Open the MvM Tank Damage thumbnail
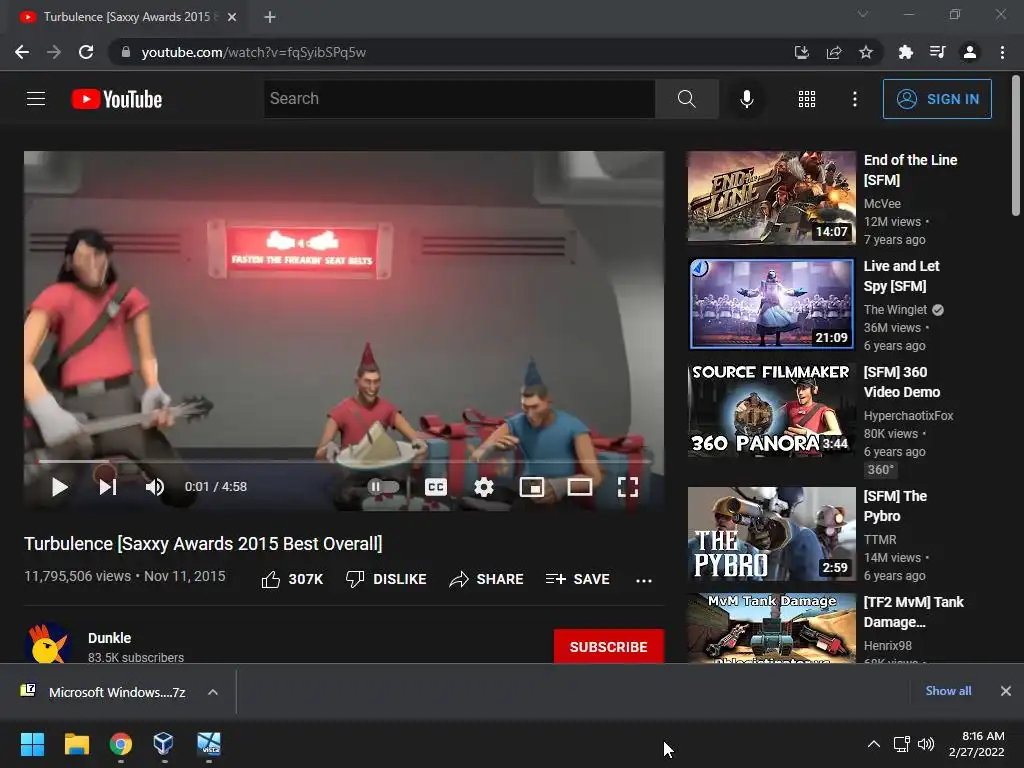The height and width of the screenshot is (768, 1024). (x=771, y=628)
